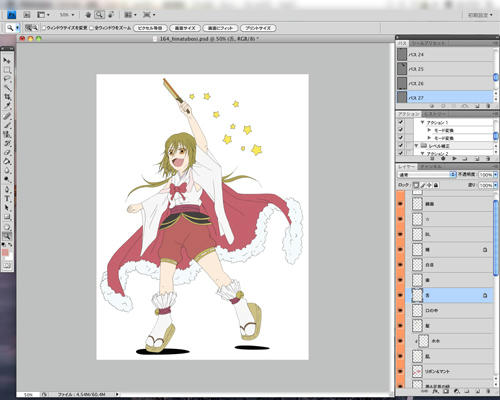The image size is (500, 400).
Task: Select the Rectangular Marquee tool
Action: click(x=7, y=70)
